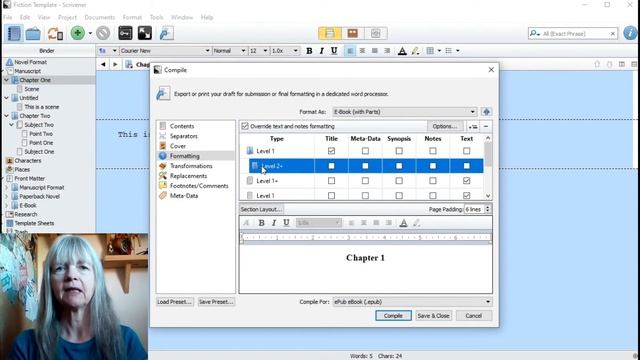Add formatting level row icon in Compile
Viewport: 640px width, 360px height.
(x=473, y=127)
